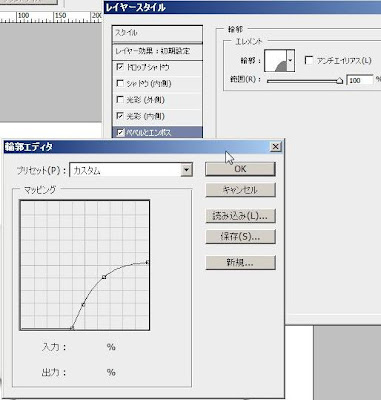Click the 範囲 value field showing 100
Image resolution: width=381 pixels, height=400 pixels.
coord(360,80)
